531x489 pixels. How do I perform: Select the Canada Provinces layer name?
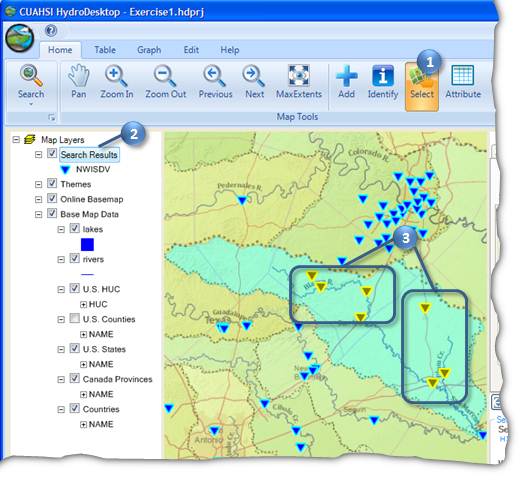pos(118,379)
